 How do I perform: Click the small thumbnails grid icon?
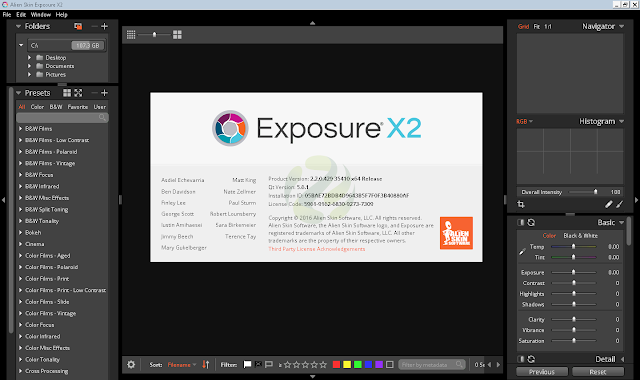pos(131,35)
